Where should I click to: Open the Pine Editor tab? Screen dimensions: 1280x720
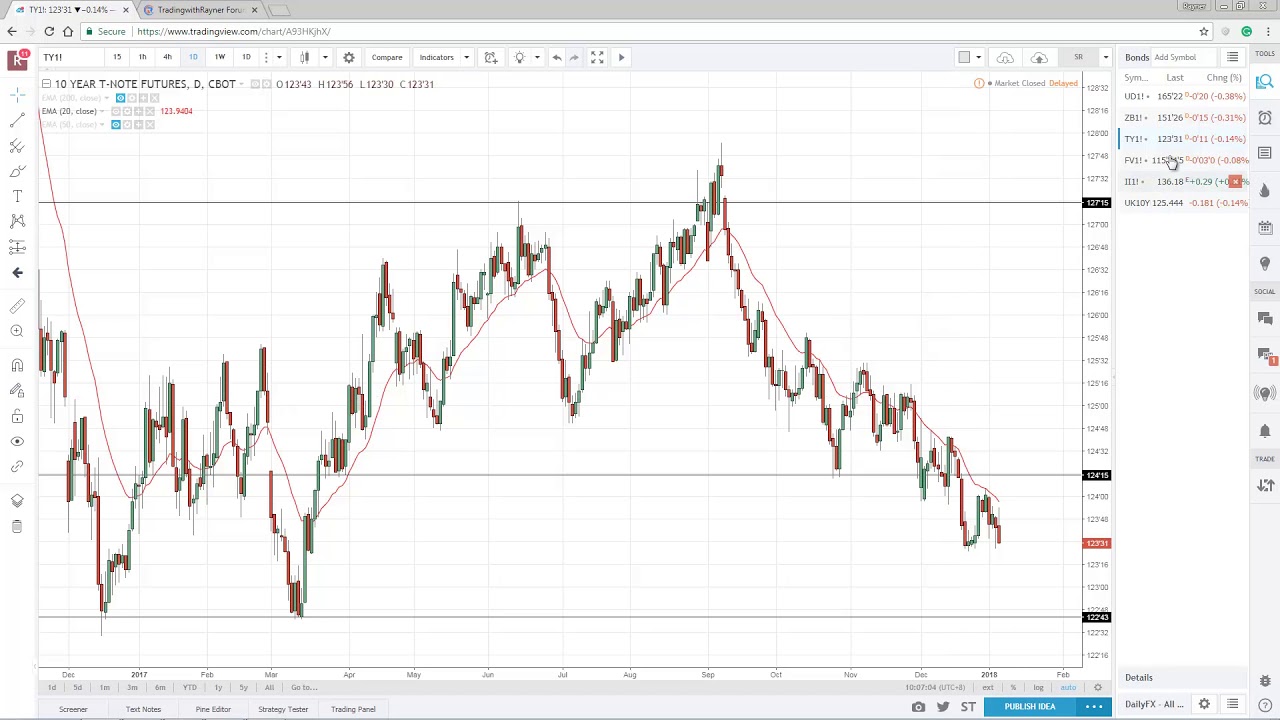tap(213, 709)
